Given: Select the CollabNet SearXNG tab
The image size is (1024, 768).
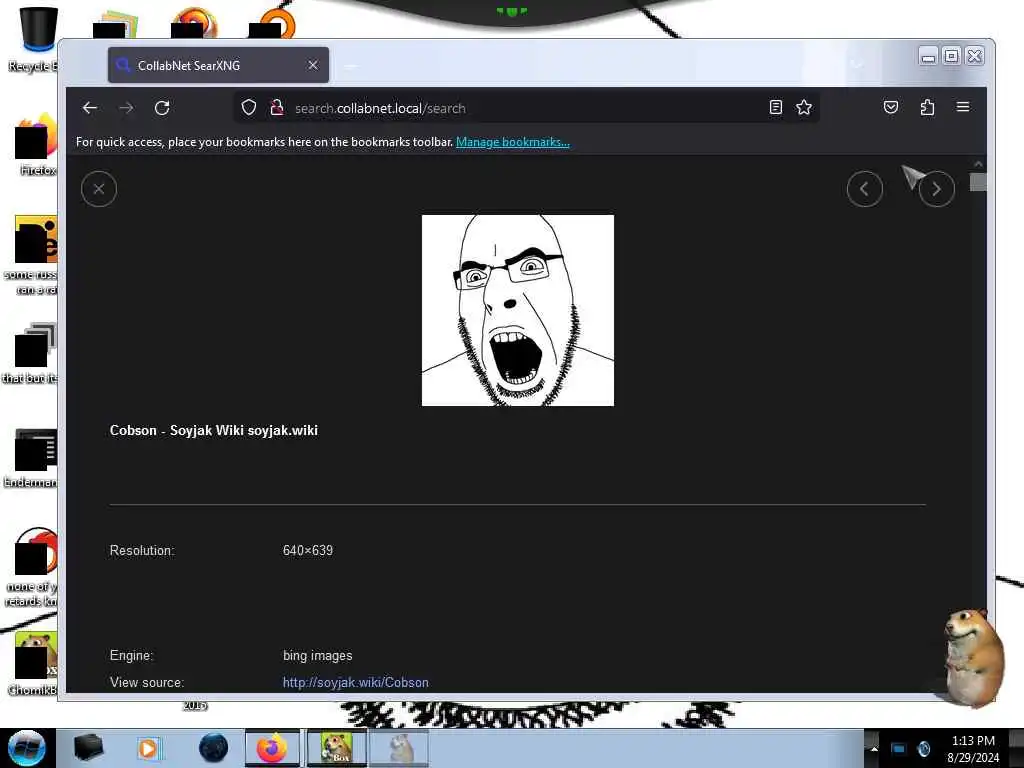Looking at the screenshot, I should coord(218,65).
